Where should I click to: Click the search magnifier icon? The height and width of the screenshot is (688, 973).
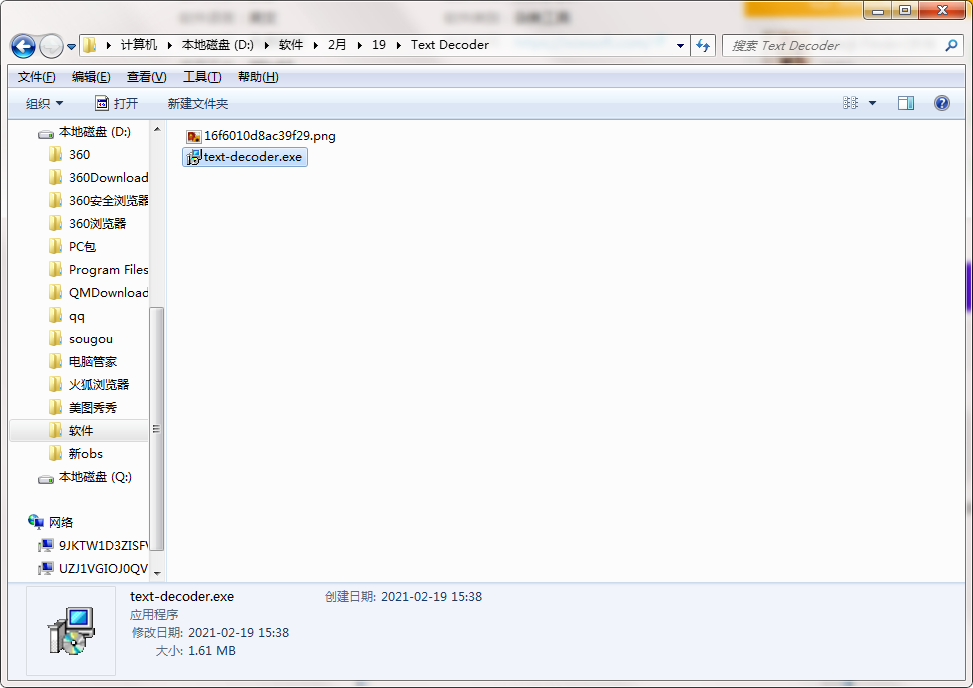pos(952,45)
